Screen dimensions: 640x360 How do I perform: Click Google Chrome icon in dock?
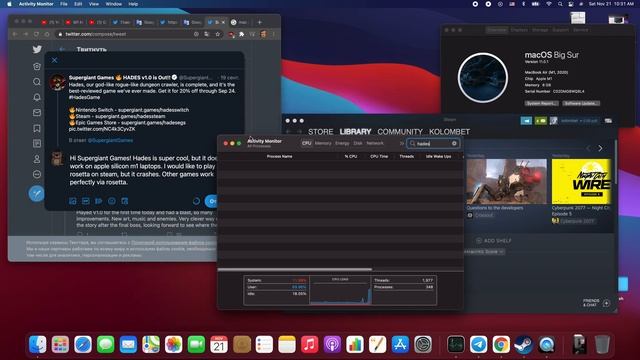[501, 344]
